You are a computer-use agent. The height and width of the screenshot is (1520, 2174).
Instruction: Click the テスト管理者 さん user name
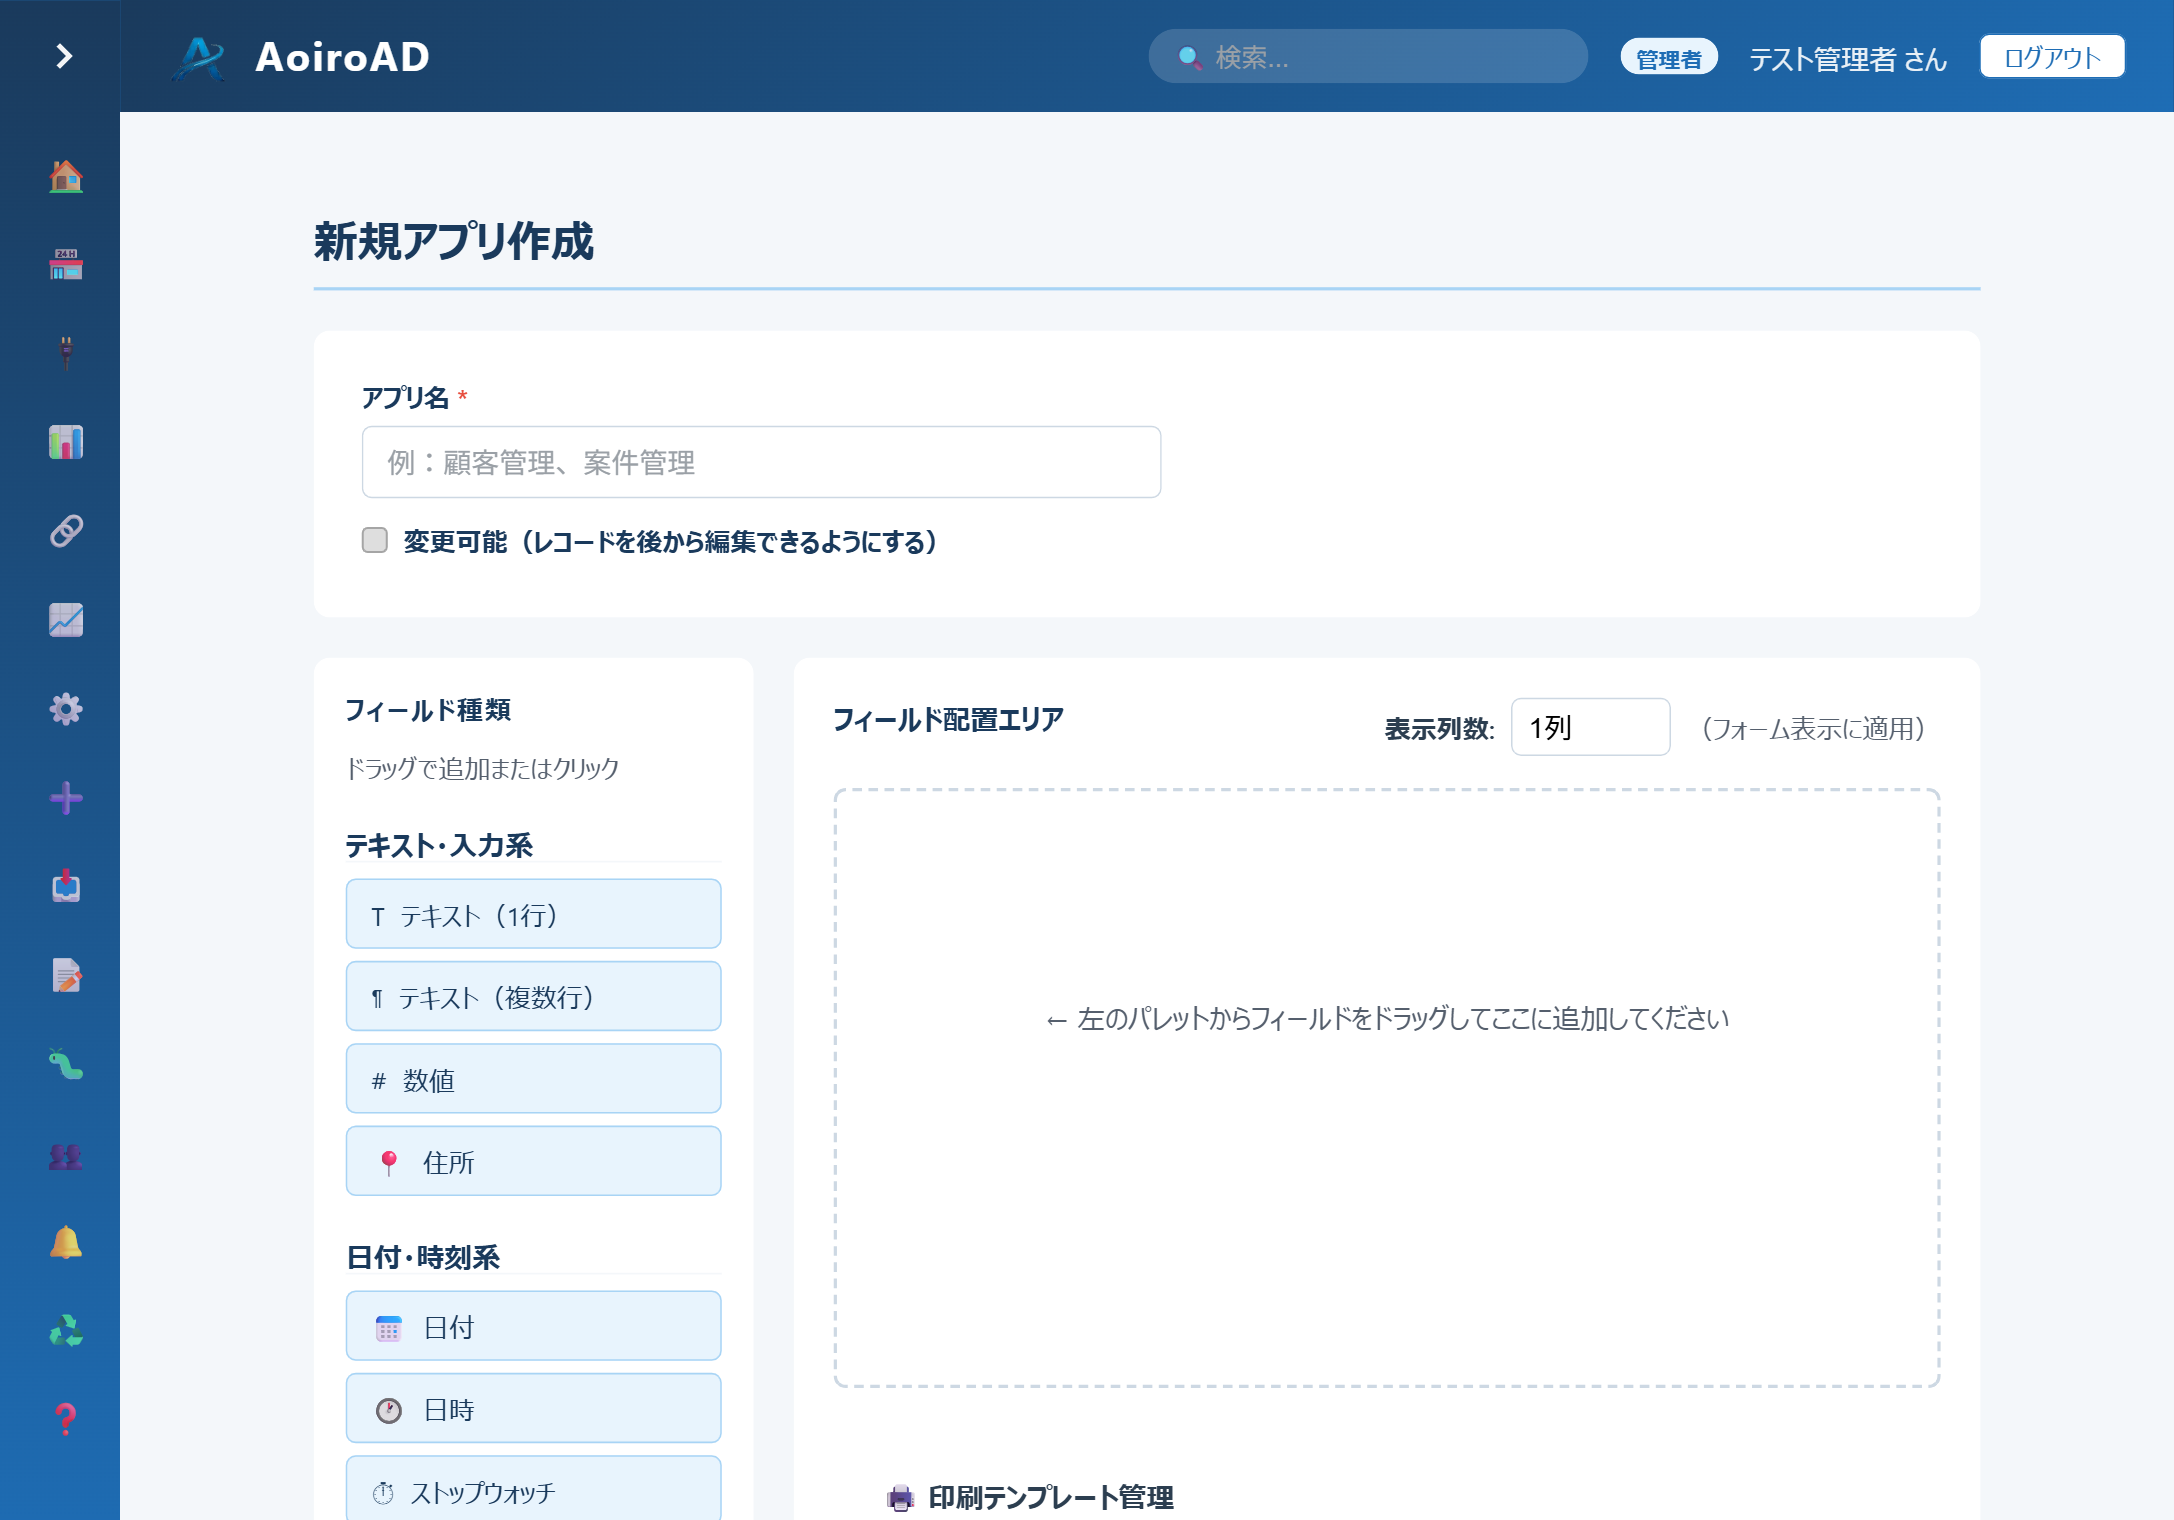(1848, 59)
